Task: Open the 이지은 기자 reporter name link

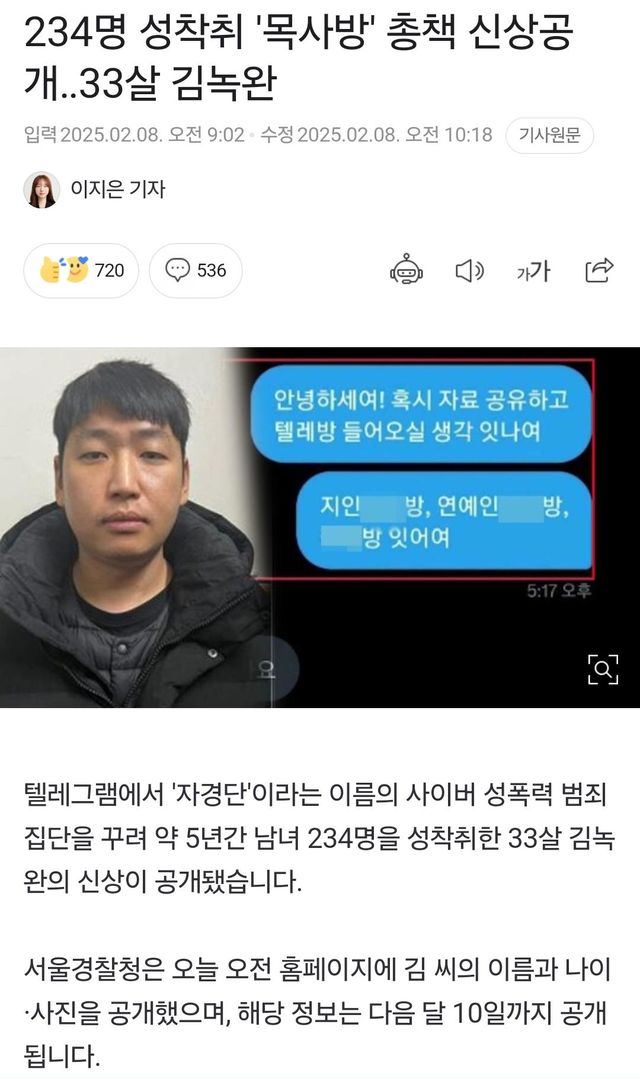Action: [118, 189]
